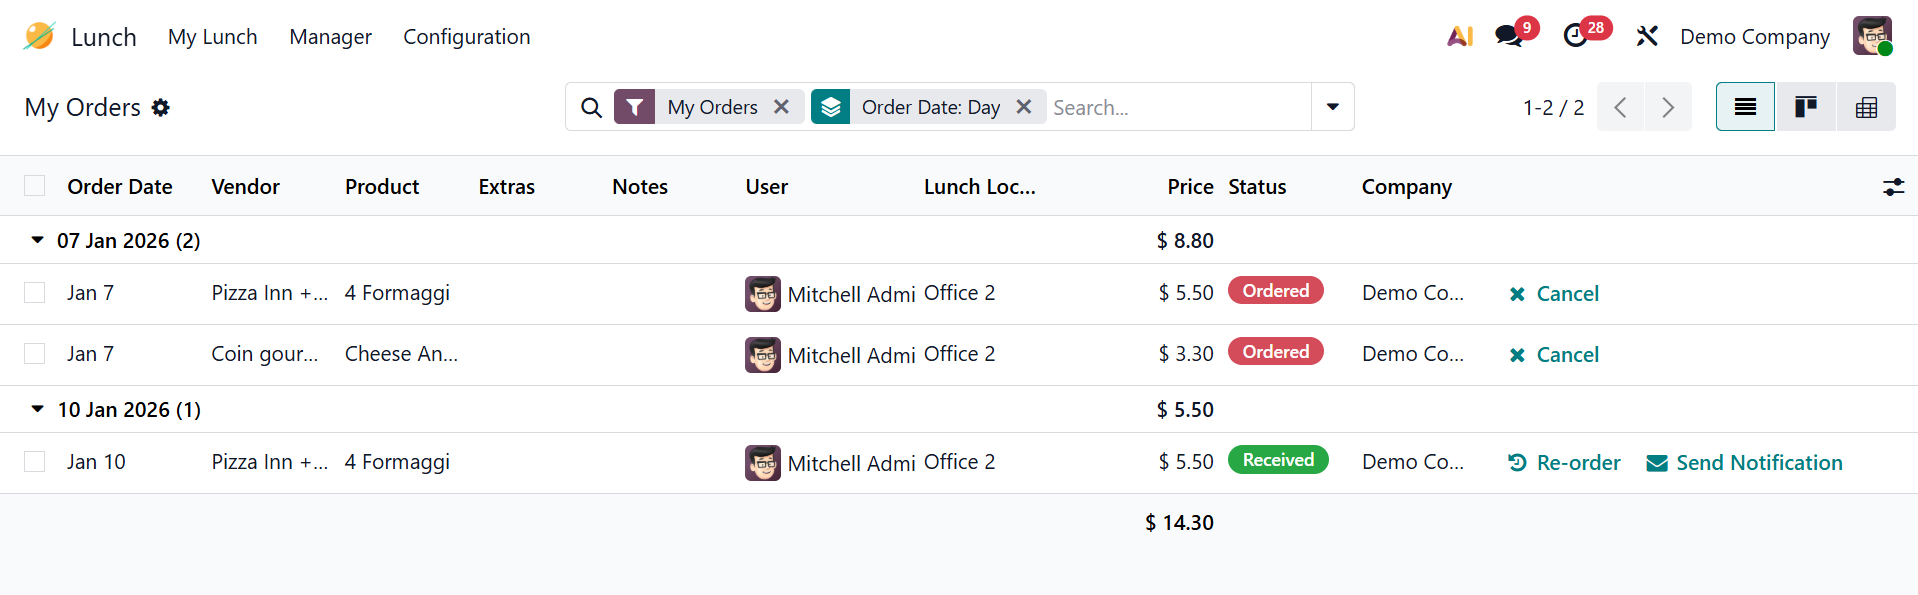The height and width of the screenshot is (595, 1918).
Task: Switch to the pivot table view
Action: pos(1866,107)
